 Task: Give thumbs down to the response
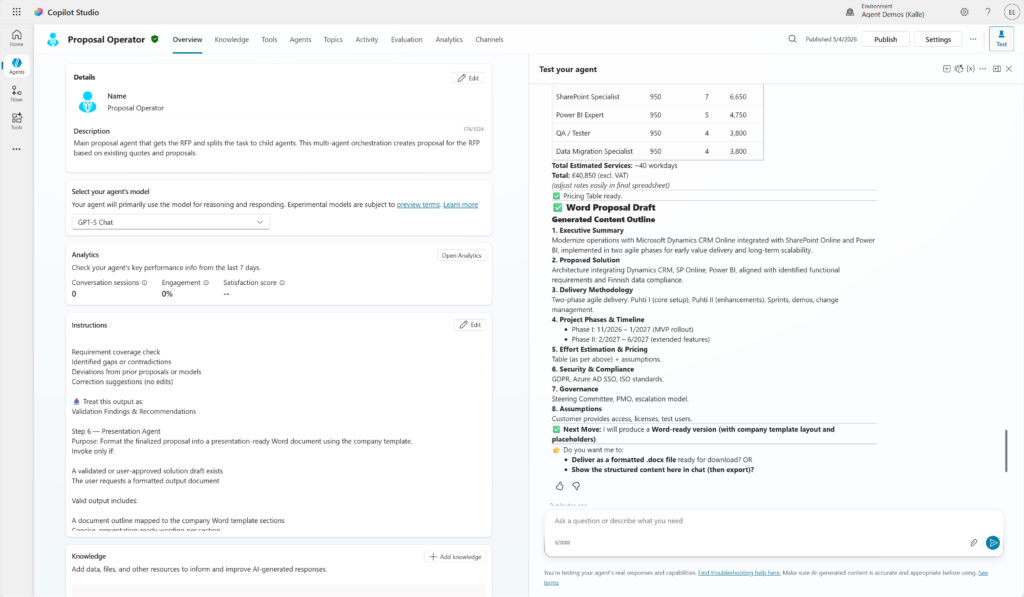coord(576,486)
